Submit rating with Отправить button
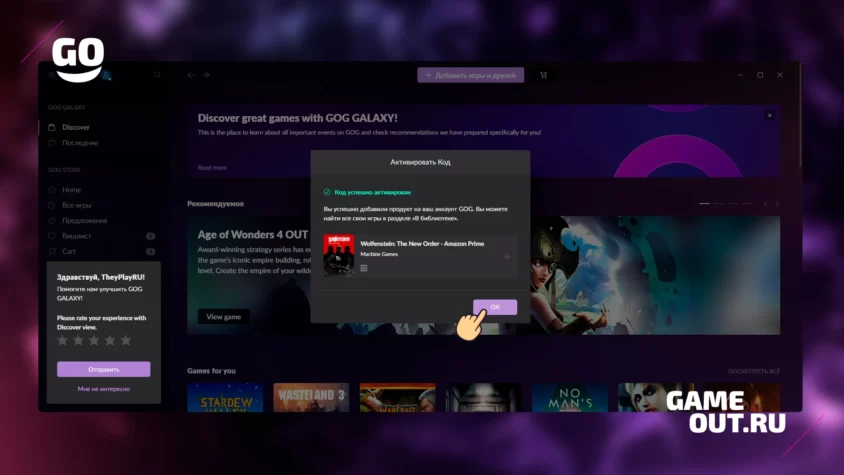 point(103,369)
